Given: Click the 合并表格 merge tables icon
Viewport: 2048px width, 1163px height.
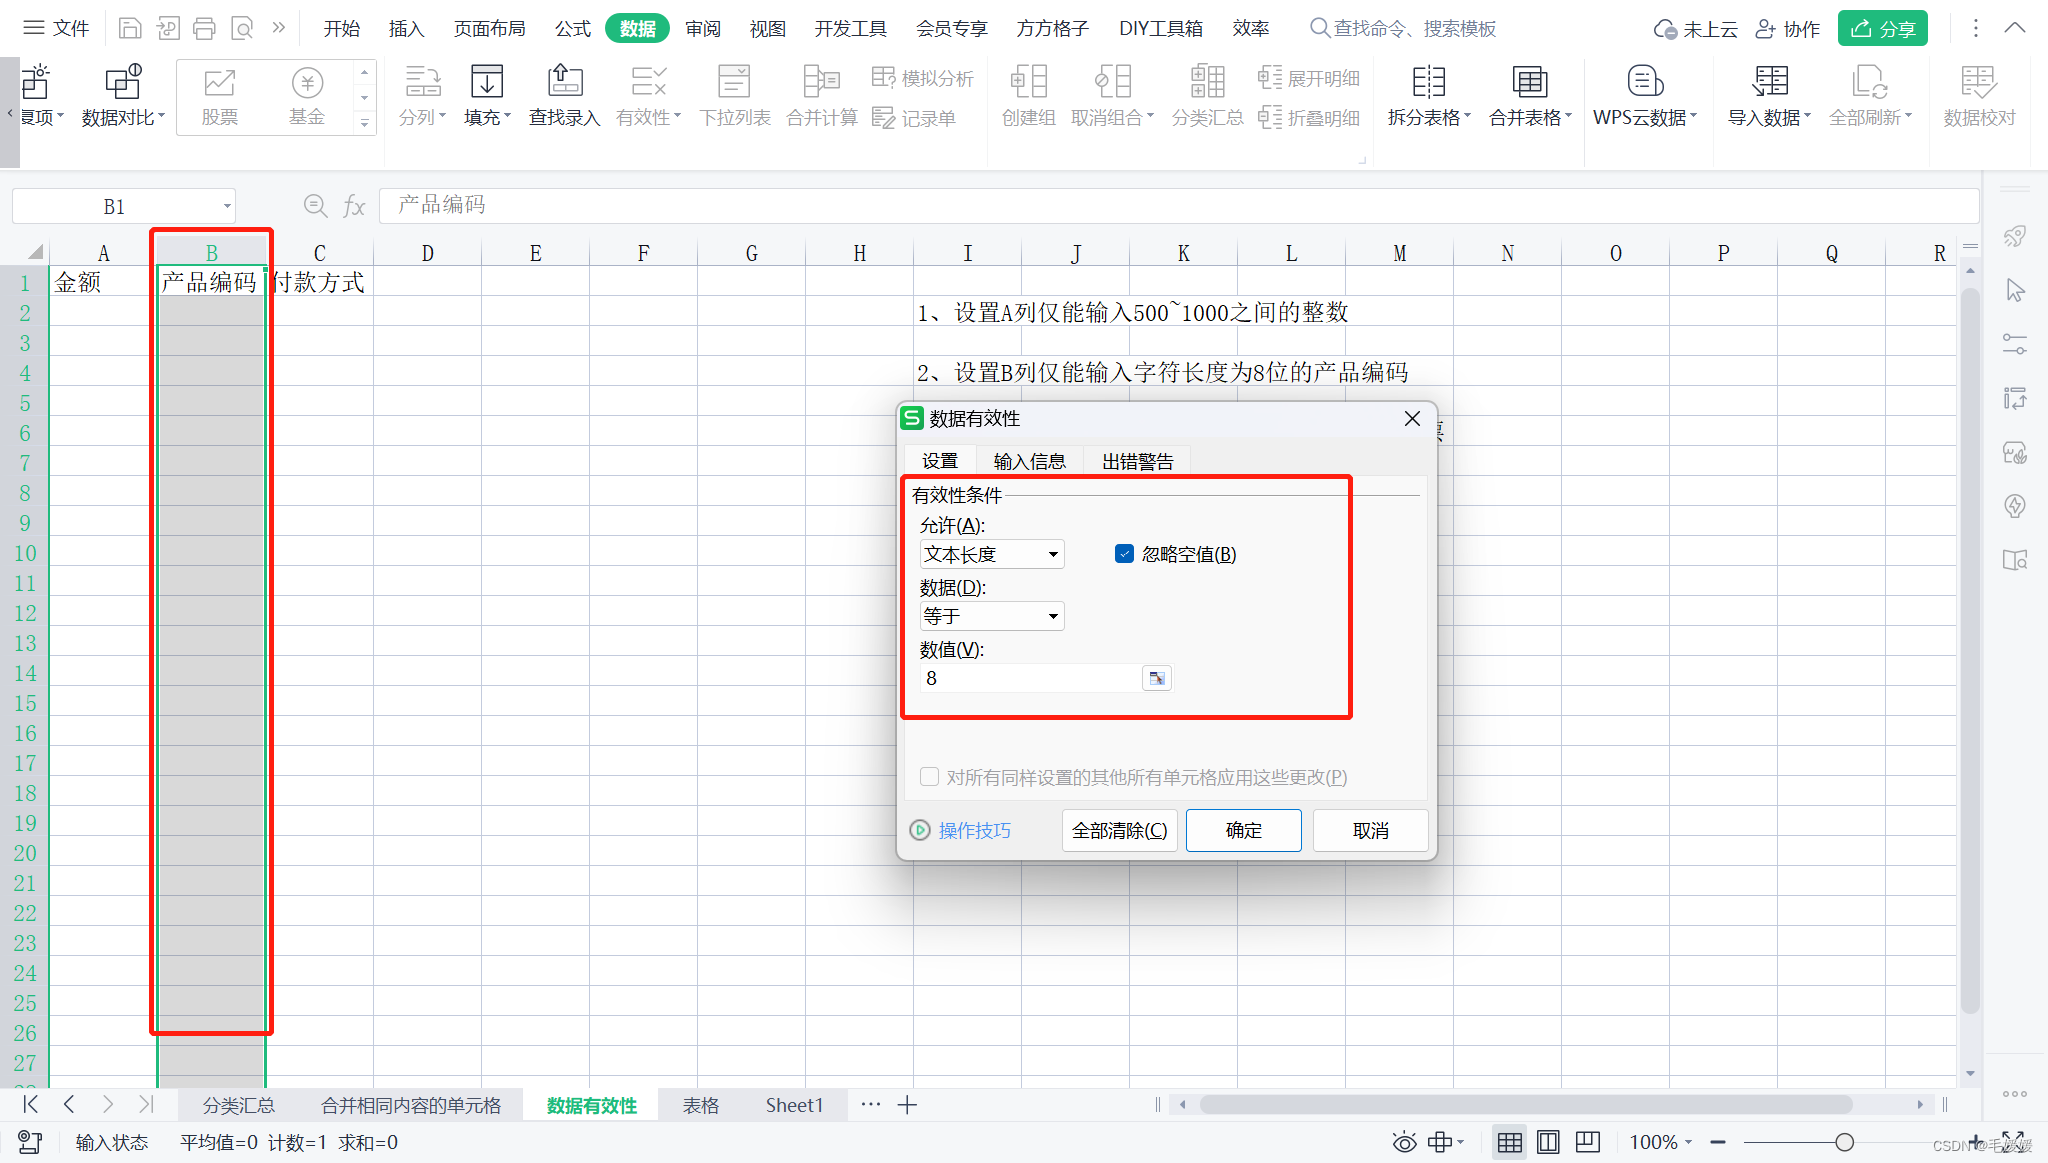Looking at the screenshot, I should [x=1529, y=83].
